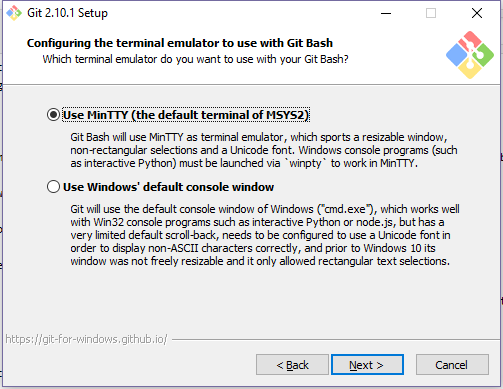Click the large Git logo in header

(470, 55)
